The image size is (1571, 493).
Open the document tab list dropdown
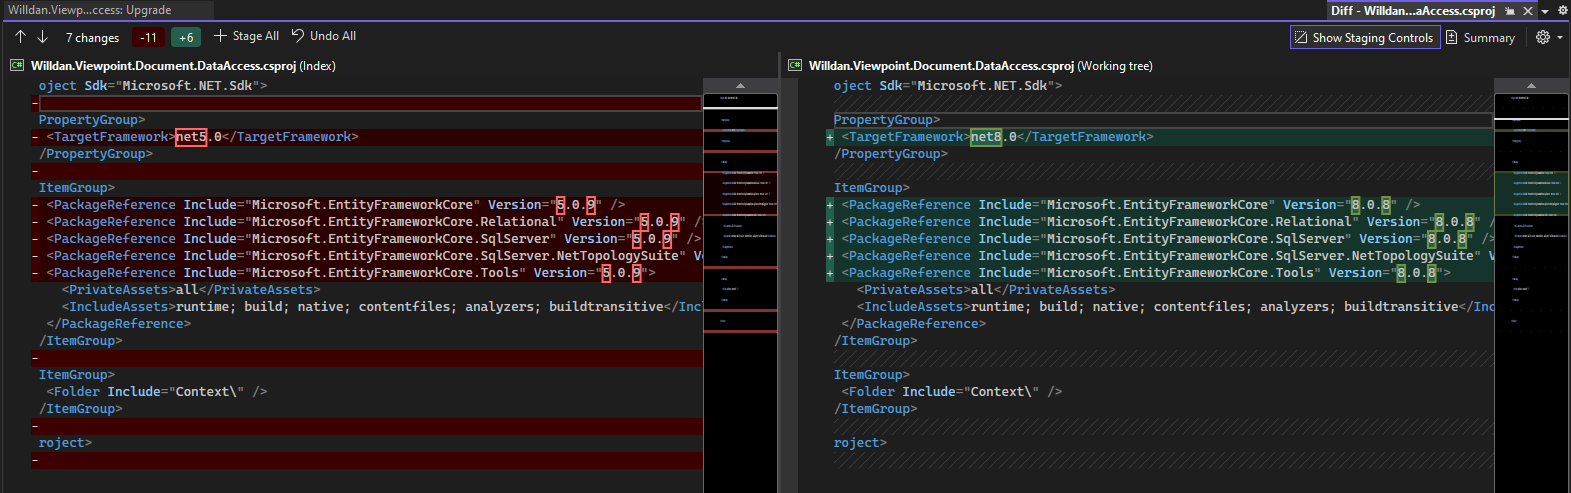click(x=1545, y=11)
